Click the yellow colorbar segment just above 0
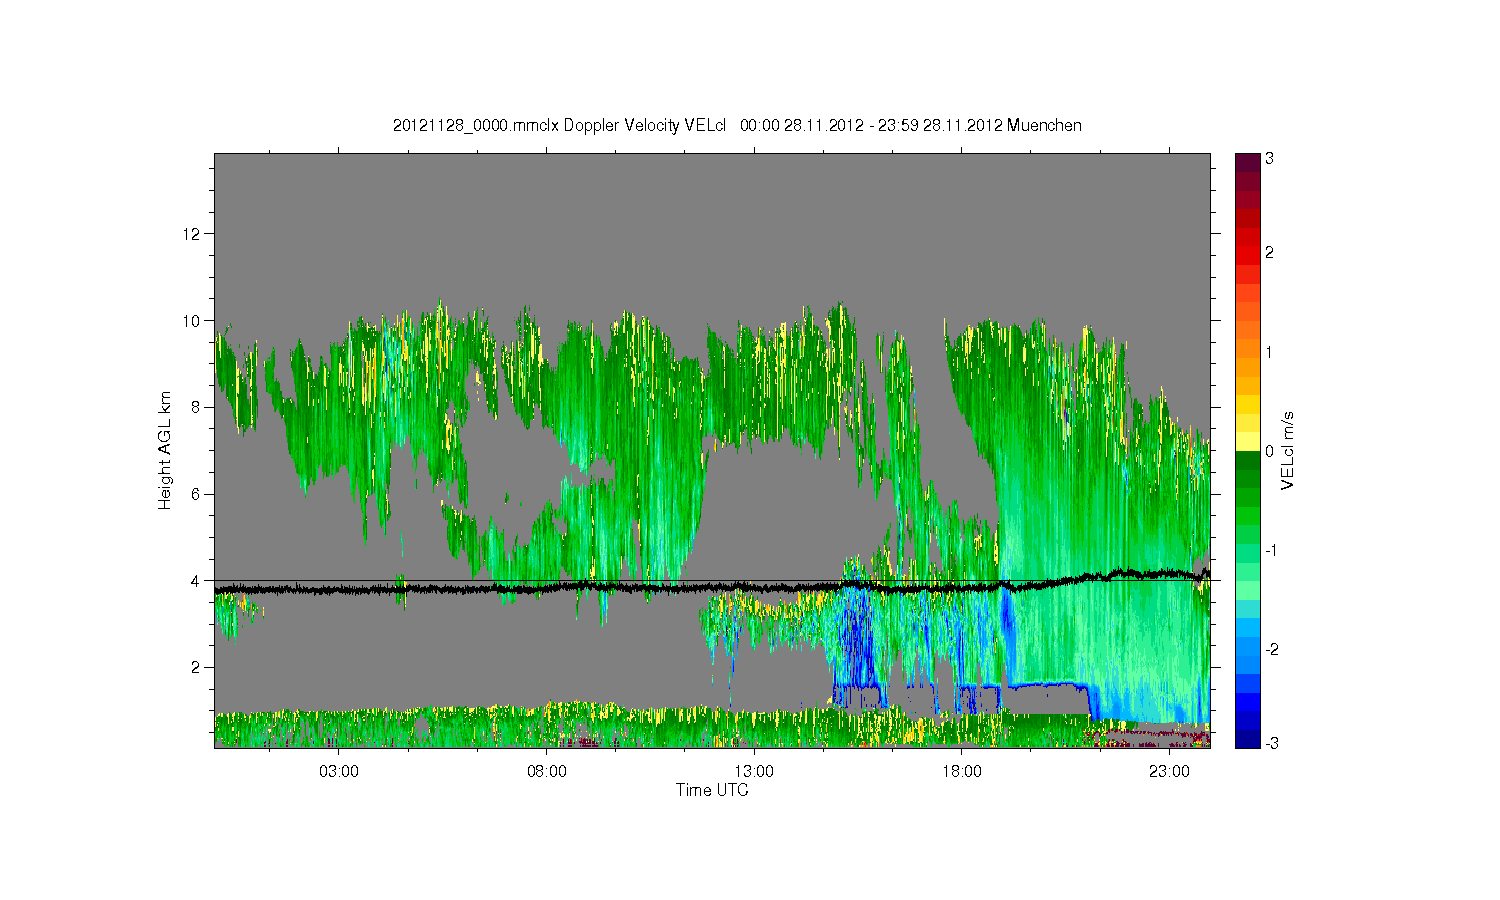 tap(1247, 441)
